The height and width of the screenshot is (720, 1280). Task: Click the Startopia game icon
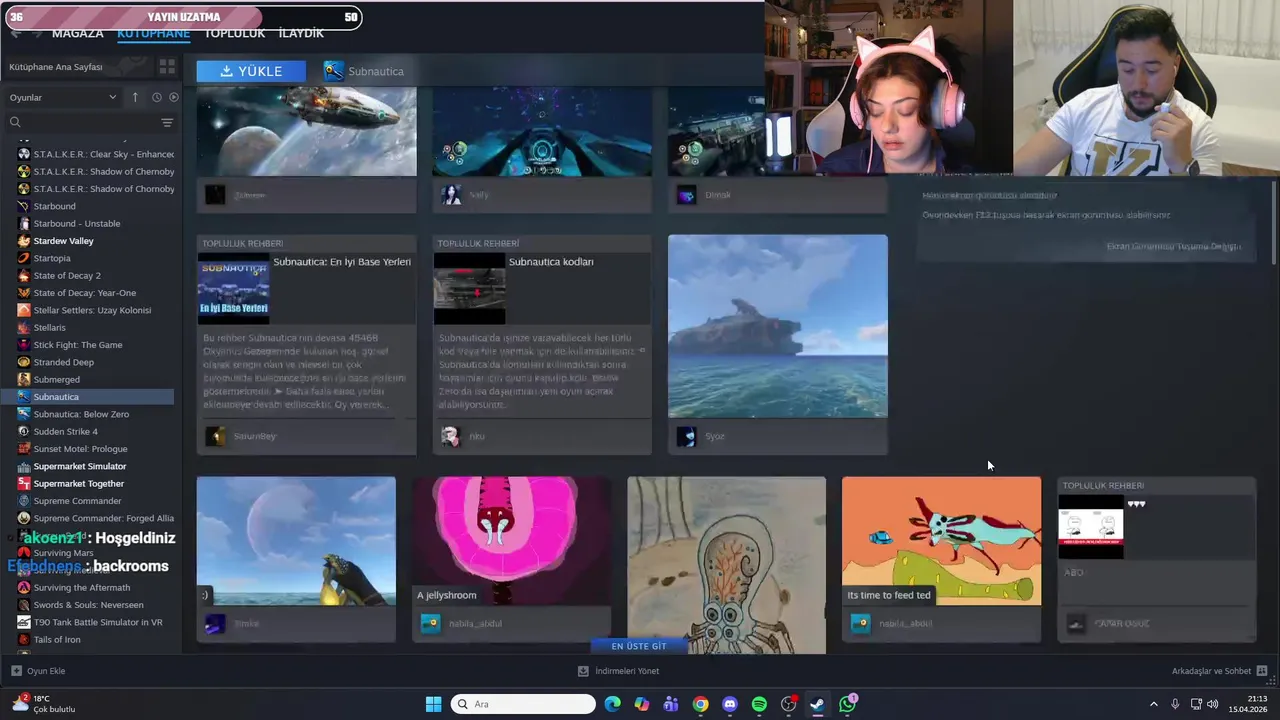click(24, 258)
